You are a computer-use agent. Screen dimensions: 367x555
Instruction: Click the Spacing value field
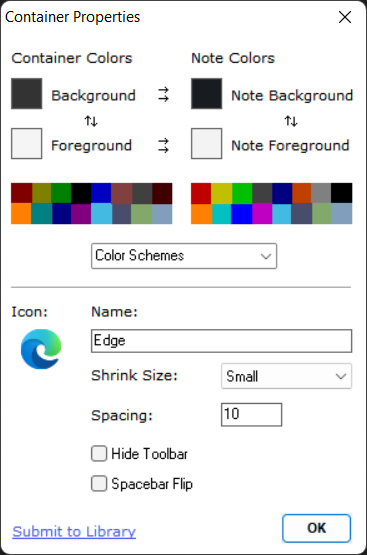(x=251, y=414)
